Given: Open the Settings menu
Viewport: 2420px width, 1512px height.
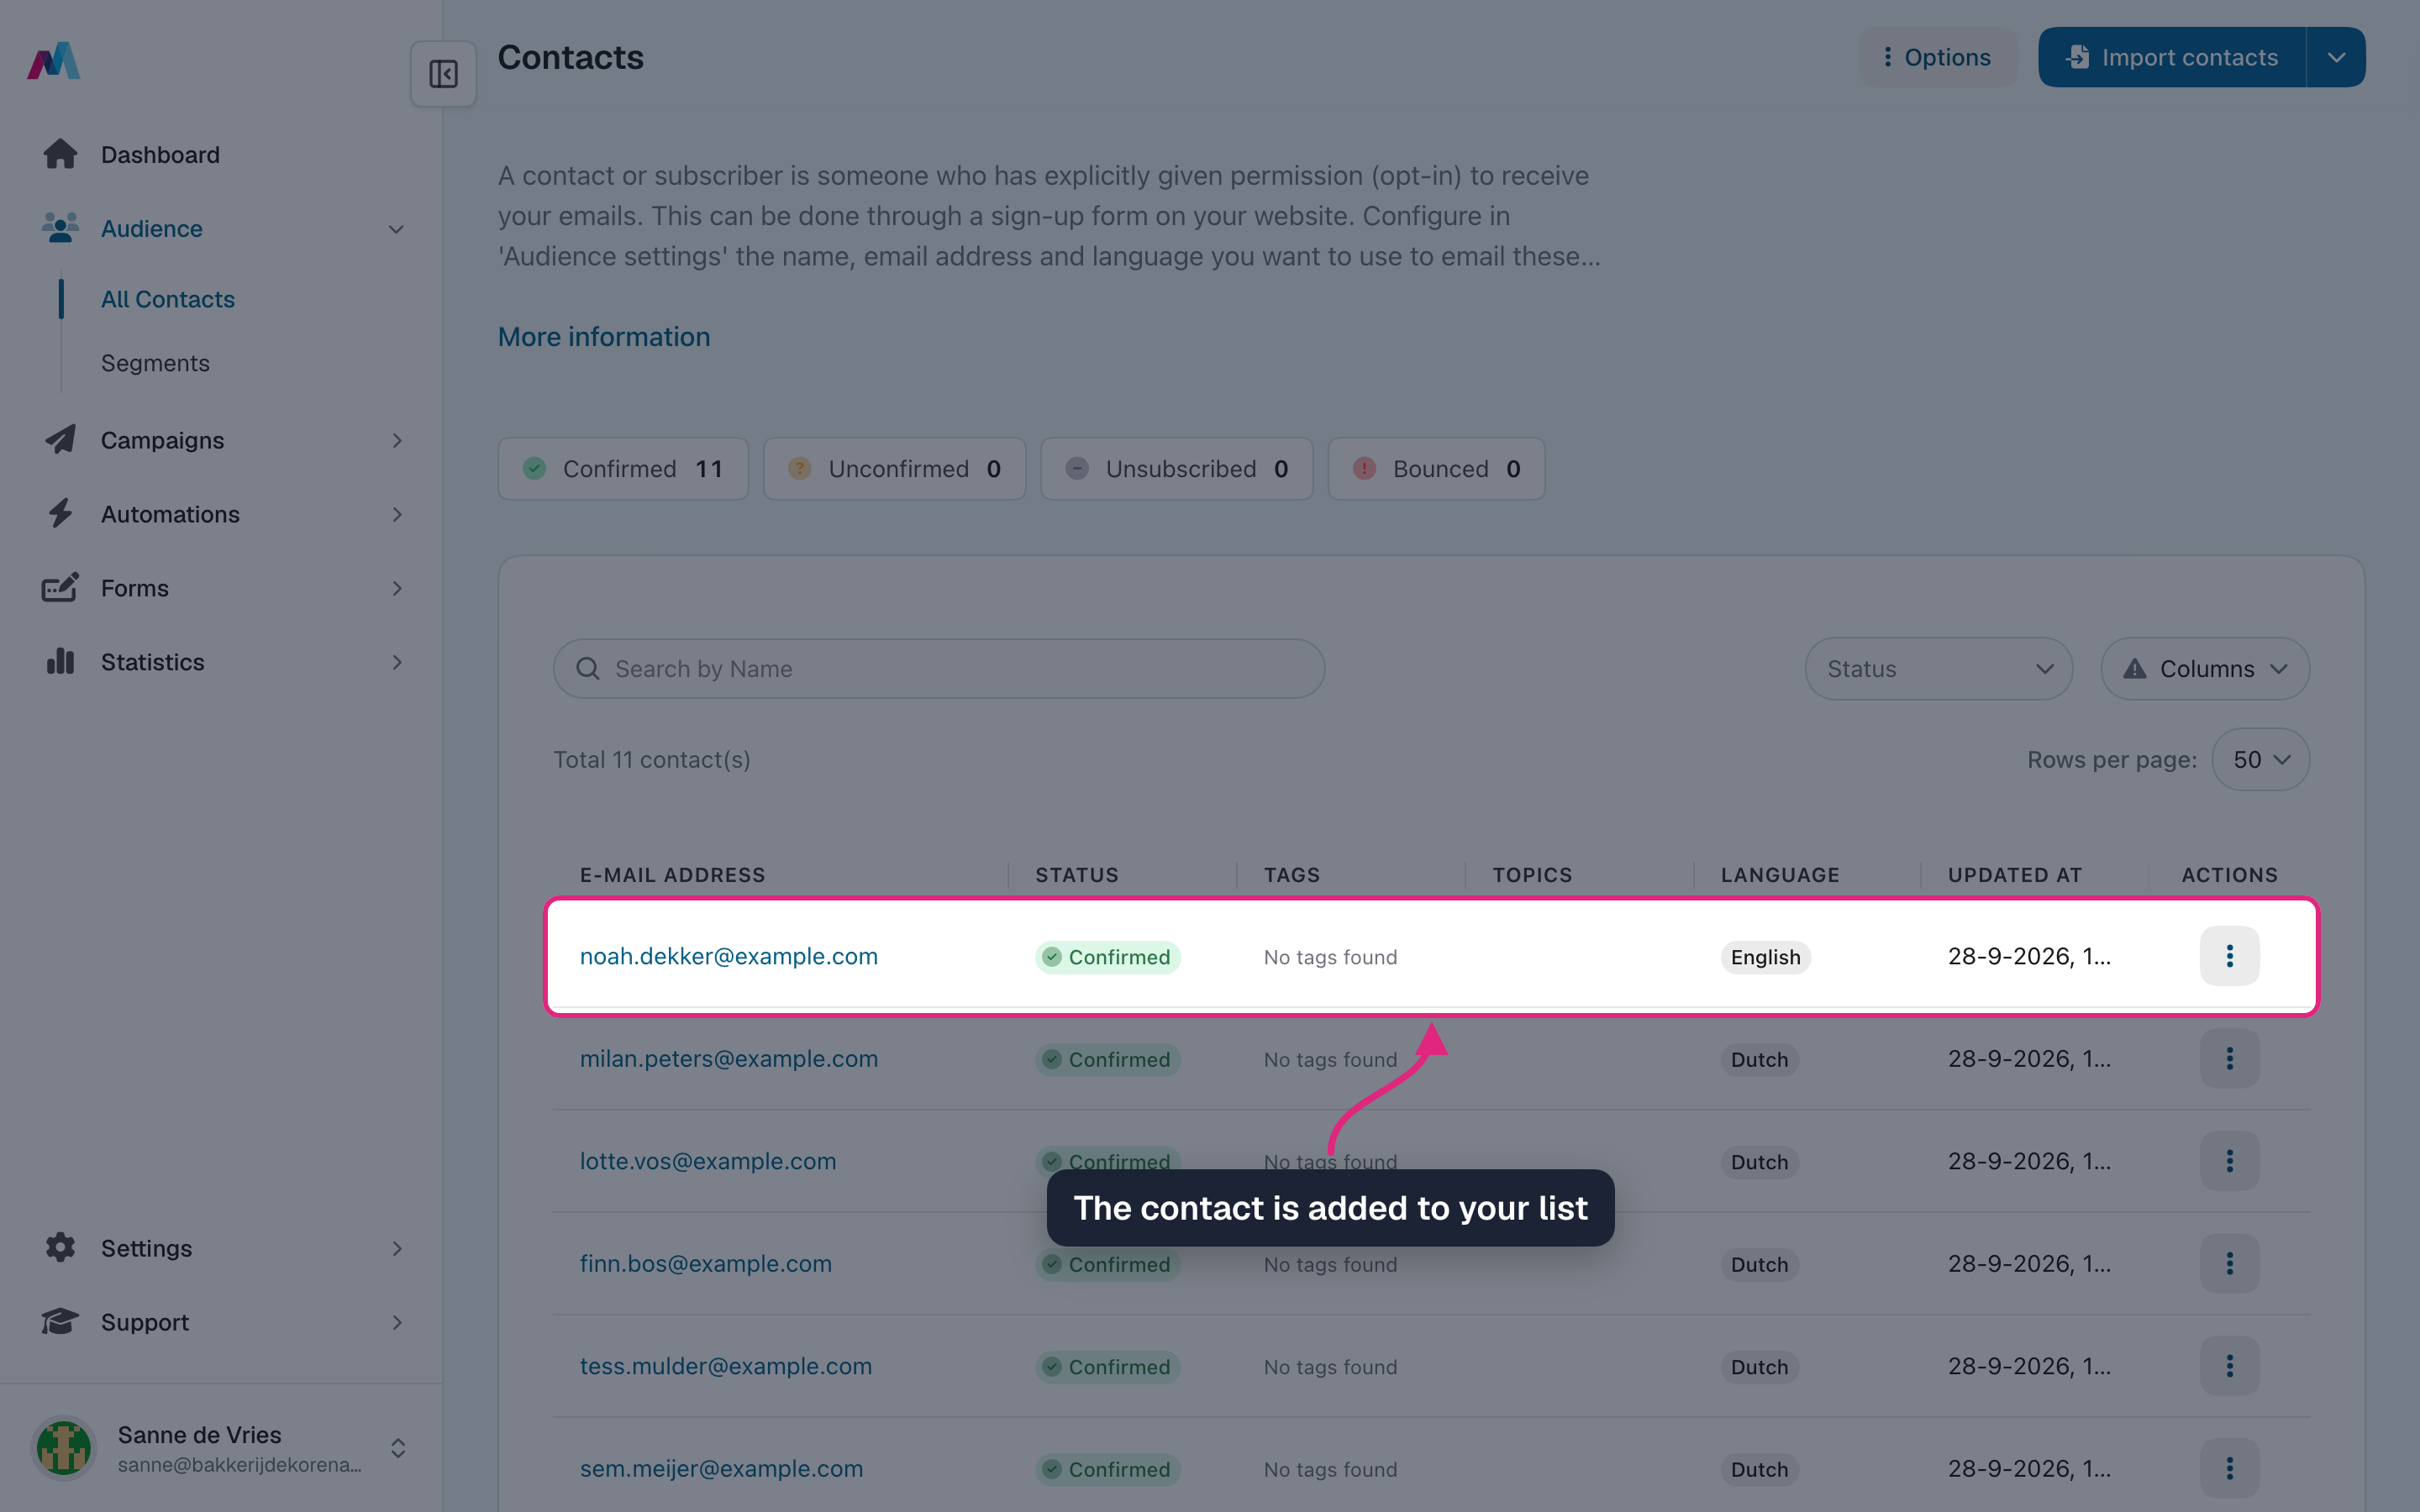Looking at the screenshot, I should pos(221,1248).
